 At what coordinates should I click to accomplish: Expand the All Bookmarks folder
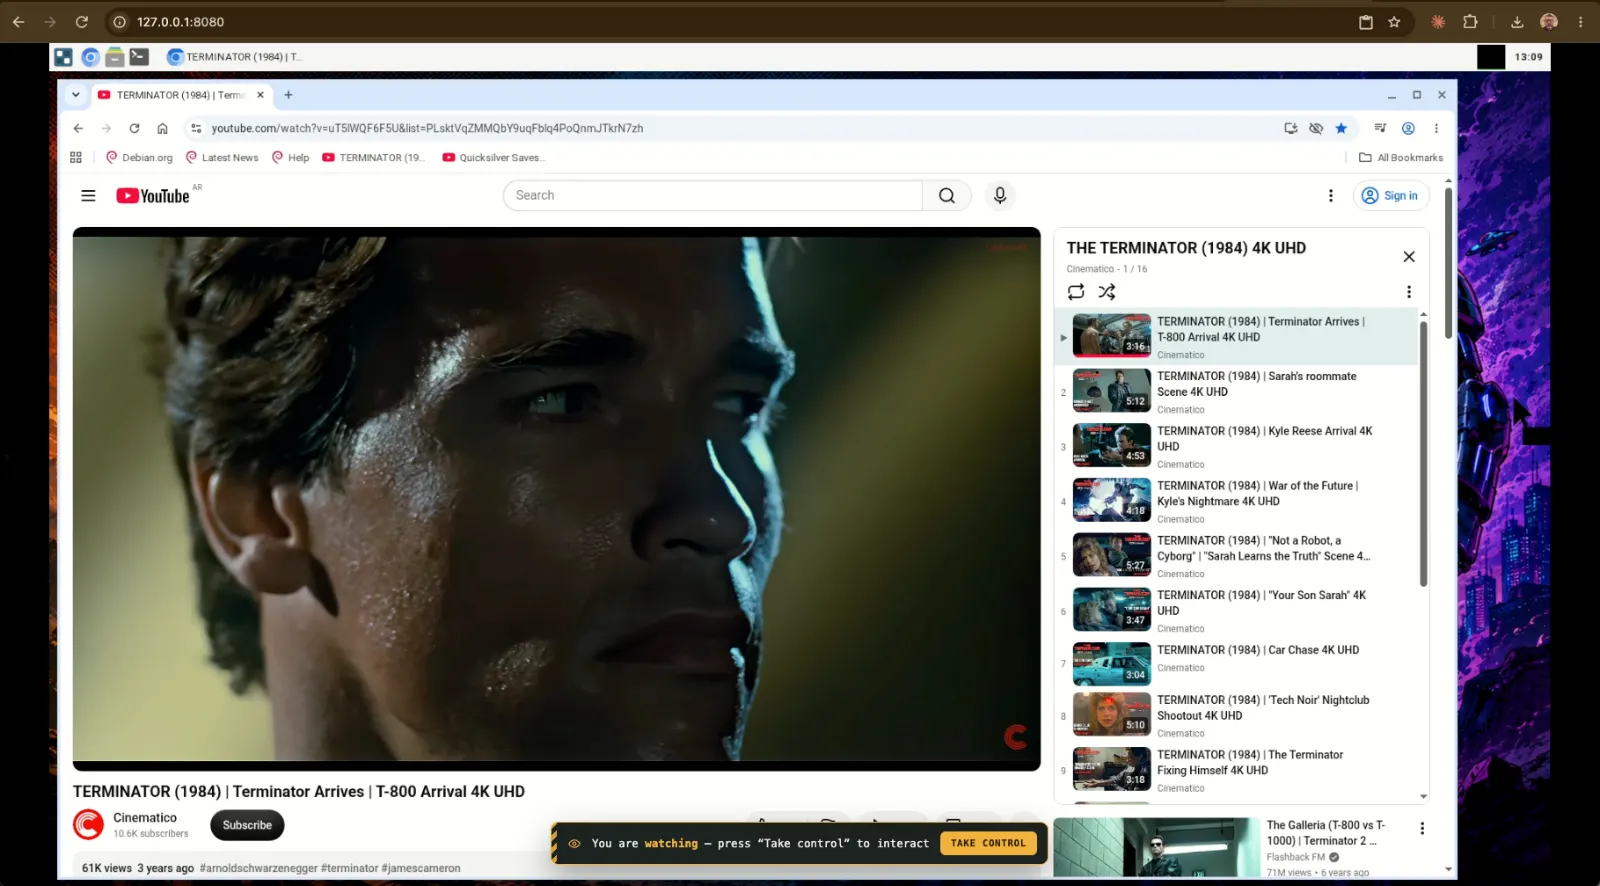1401,158
